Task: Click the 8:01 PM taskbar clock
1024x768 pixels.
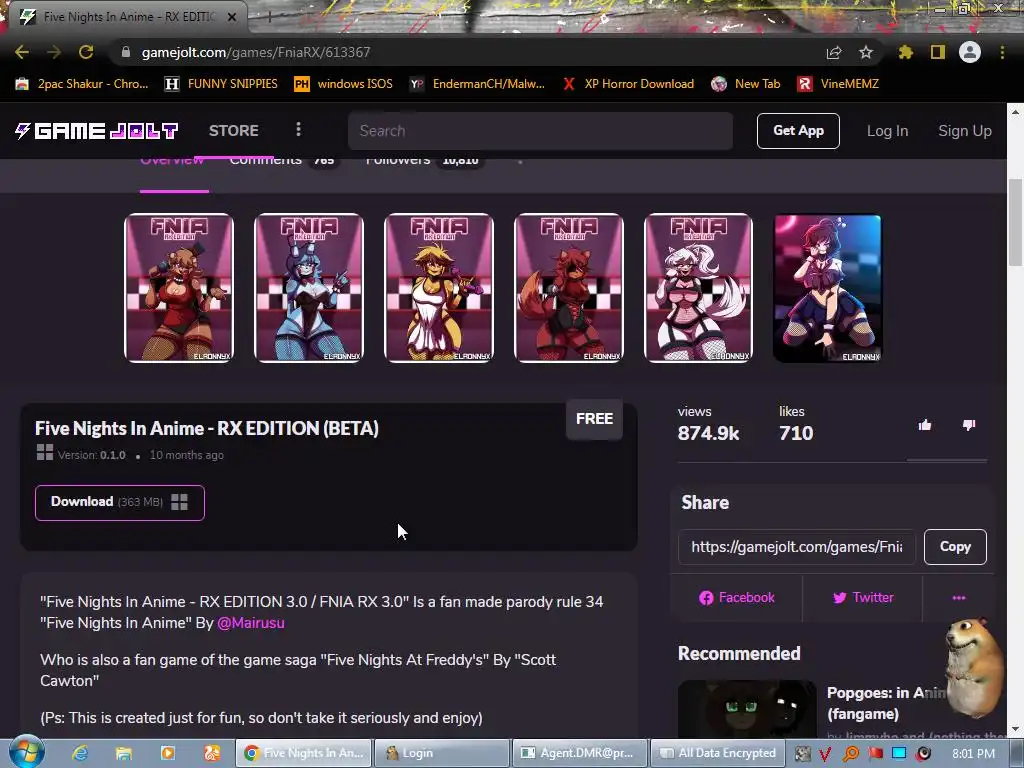Action: (x=973, y=754)
